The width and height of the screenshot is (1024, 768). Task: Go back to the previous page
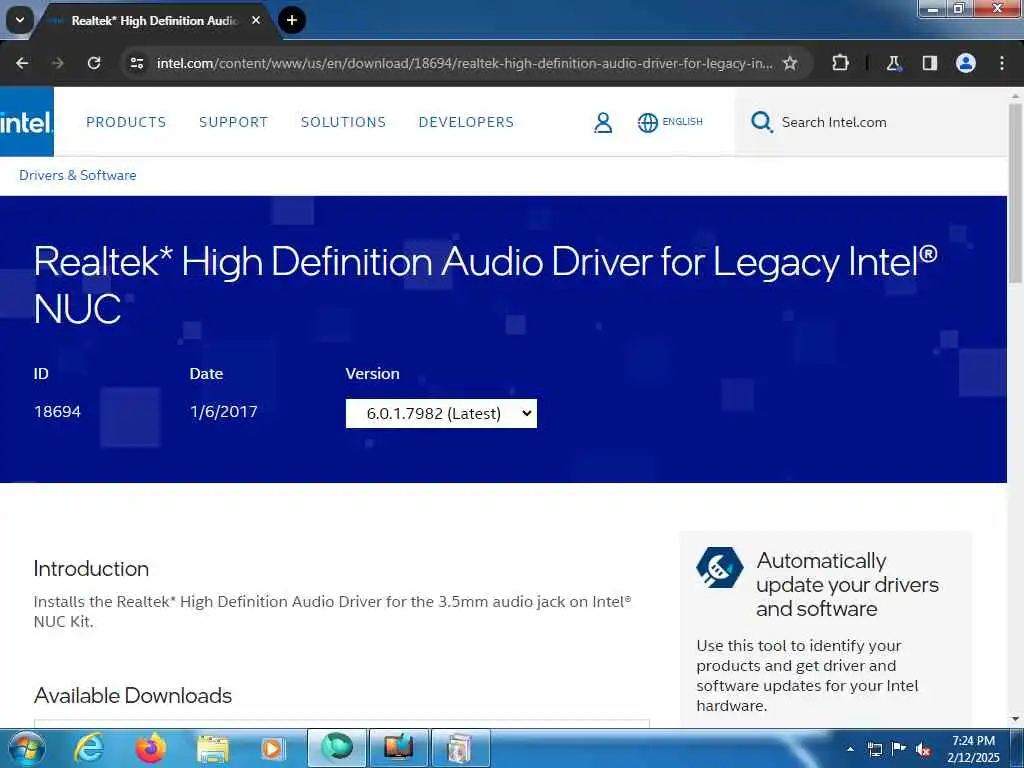click(x=22, y=63)
